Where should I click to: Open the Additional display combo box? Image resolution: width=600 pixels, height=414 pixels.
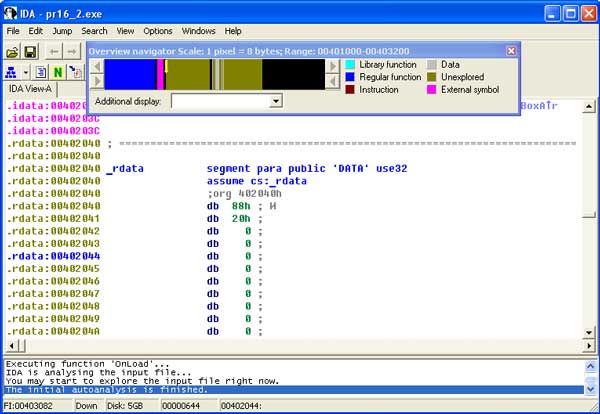pos(227,101)
